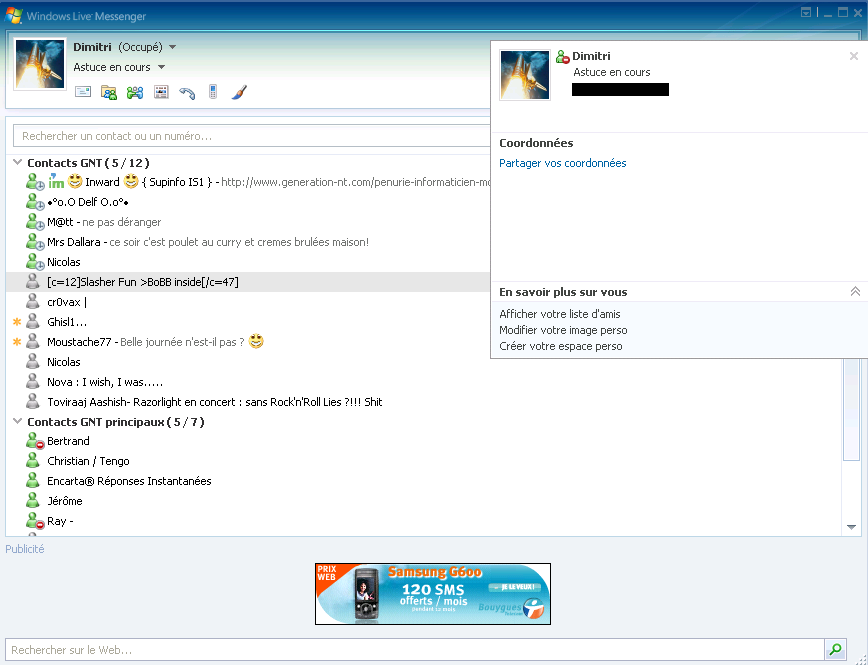Close the Dimitri contact card popup
This screenshot has width=868, height=665.
[854, 56]
